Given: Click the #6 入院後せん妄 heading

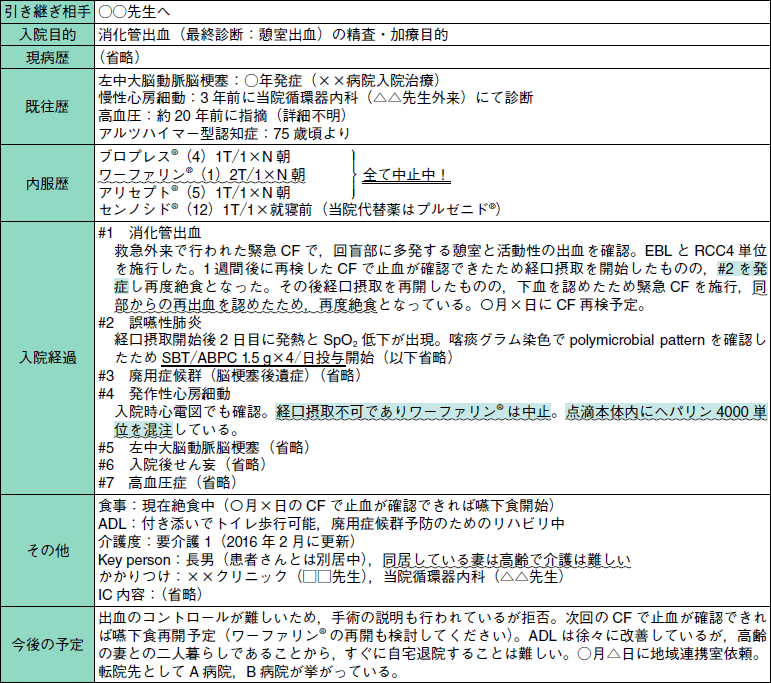Looking at the screenshot, I should click(x=183, y=465).
